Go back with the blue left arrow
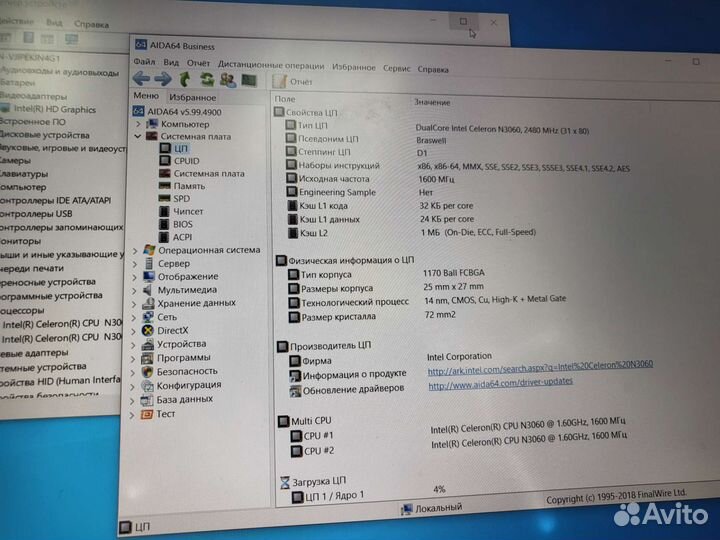720x540 pixels. tap(141, 79)
